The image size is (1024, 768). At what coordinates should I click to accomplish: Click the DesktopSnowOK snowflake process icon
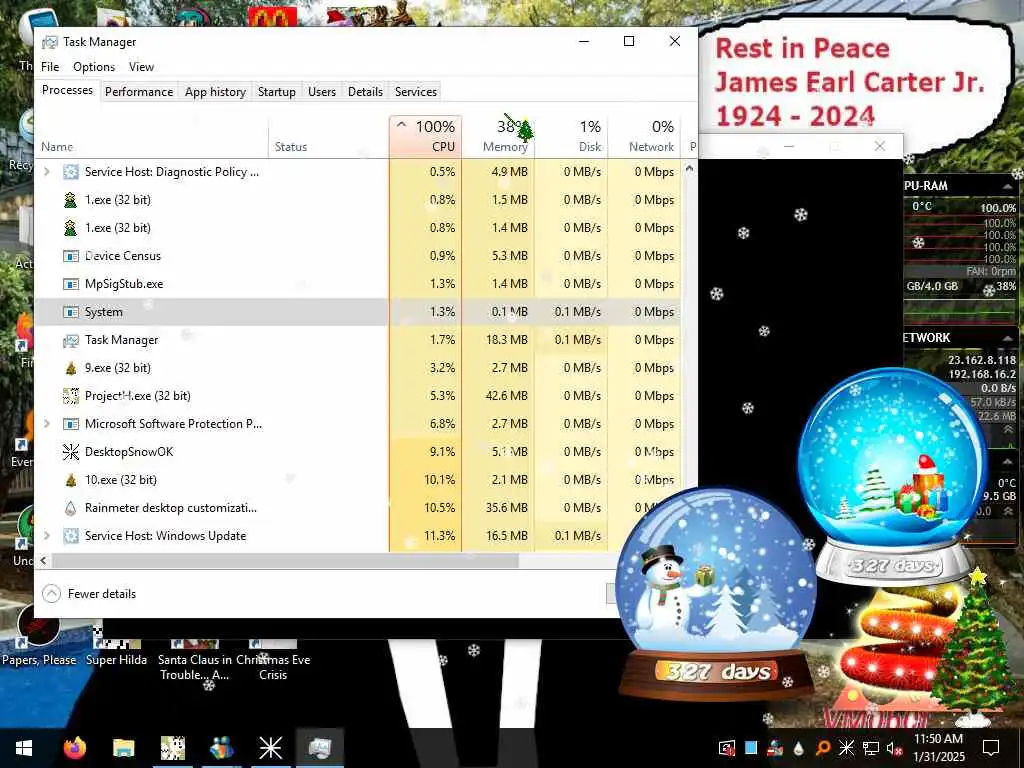point(71,452)
